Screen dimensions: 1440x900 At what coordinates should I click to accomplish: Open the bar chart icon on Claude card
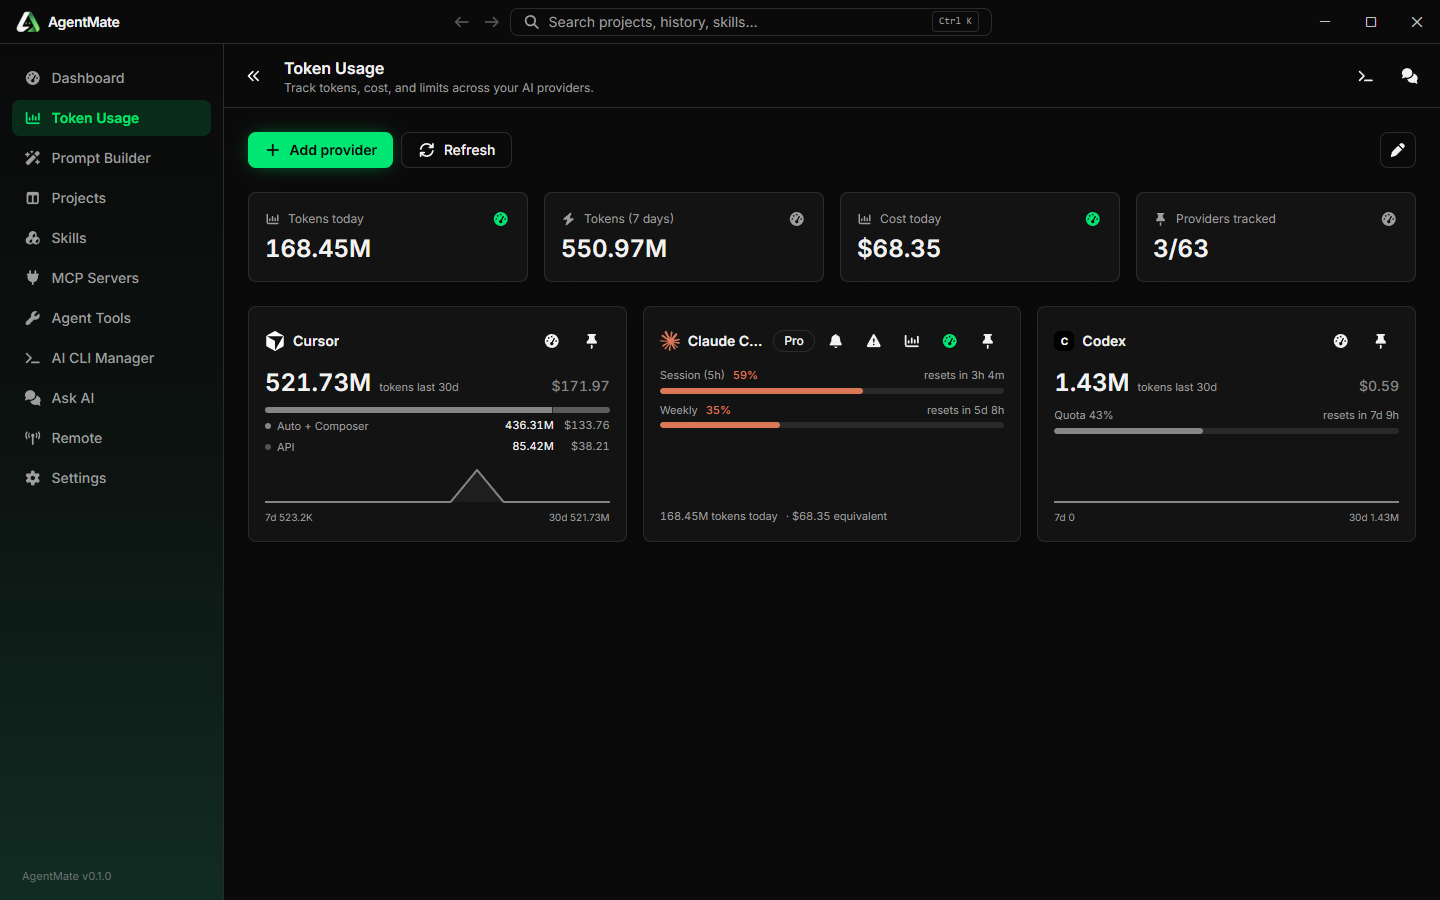pos(912,341)
